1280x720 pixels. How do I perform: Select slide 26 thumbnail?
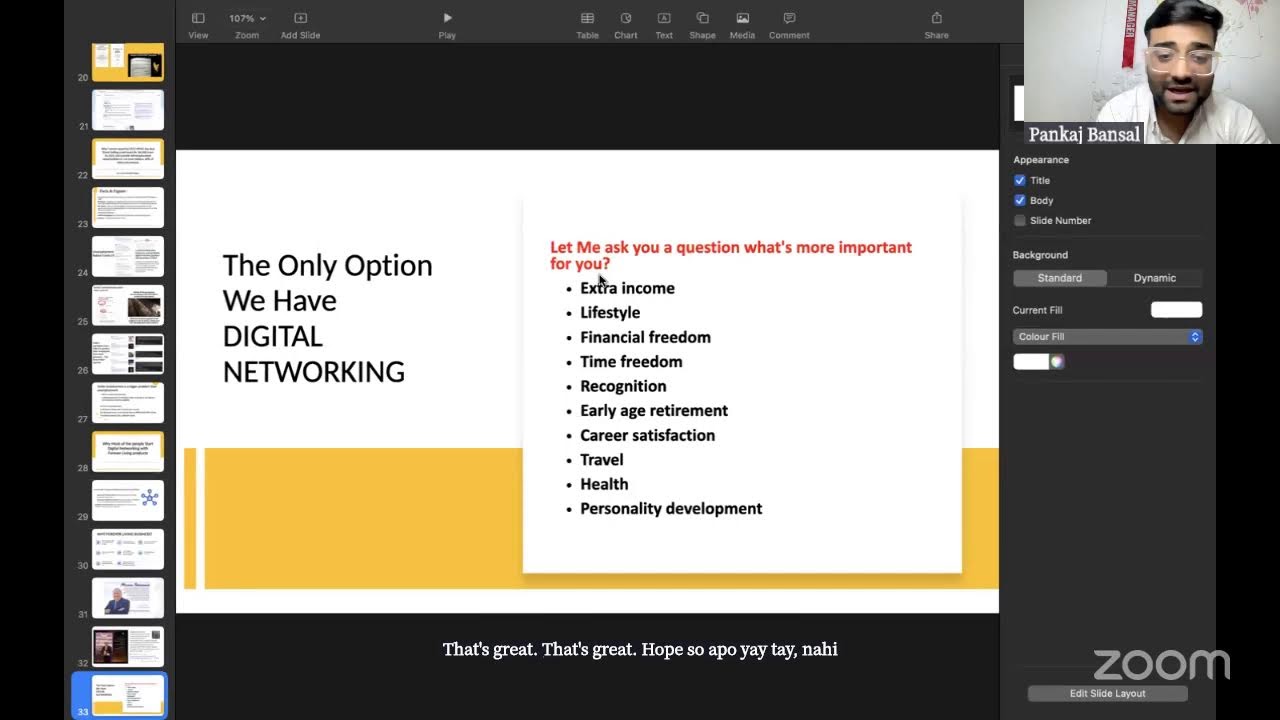coord(128,354)
